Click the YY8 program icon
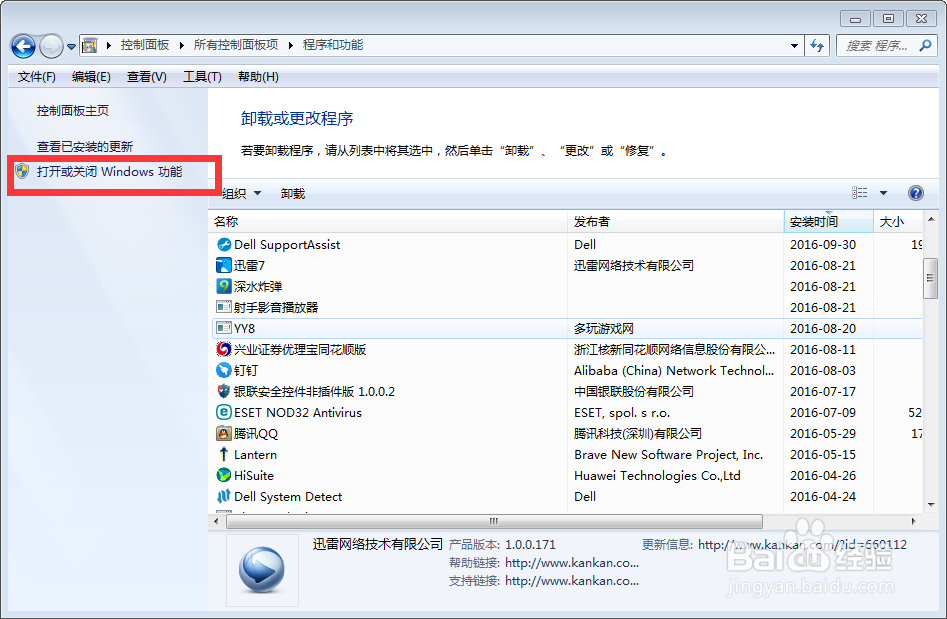The image size is (947, 619). [224, 328]
